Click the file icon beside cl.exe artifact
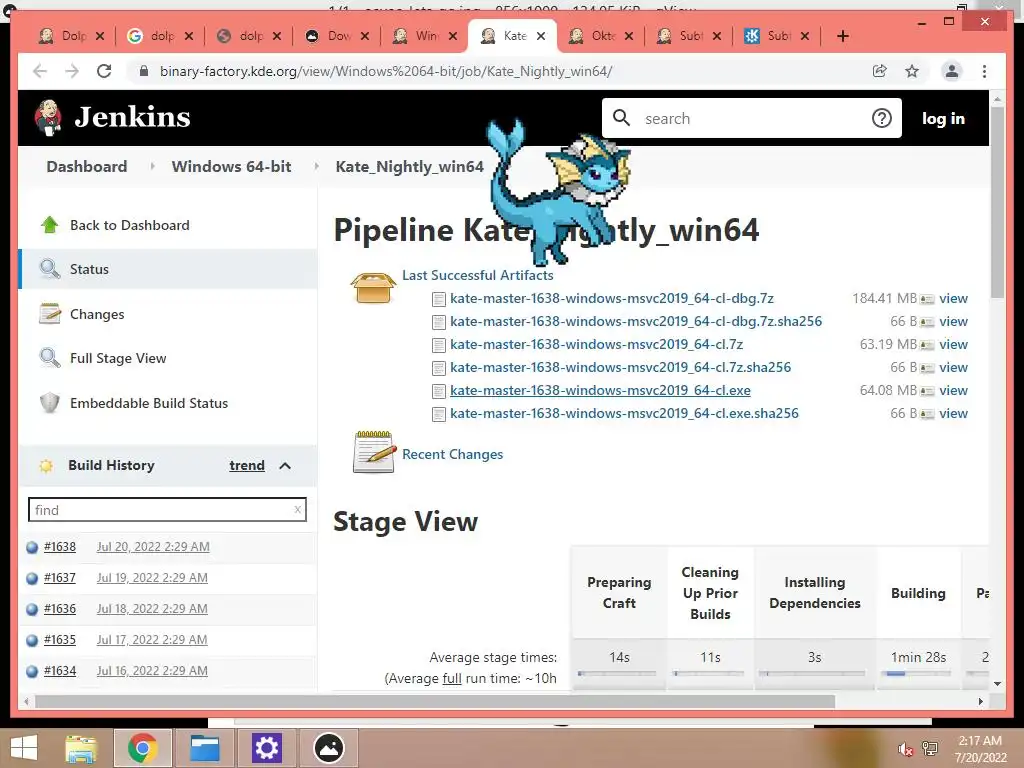Viewport: 1024px width, 768px height. pyautogui.click(x=439, y=391)
